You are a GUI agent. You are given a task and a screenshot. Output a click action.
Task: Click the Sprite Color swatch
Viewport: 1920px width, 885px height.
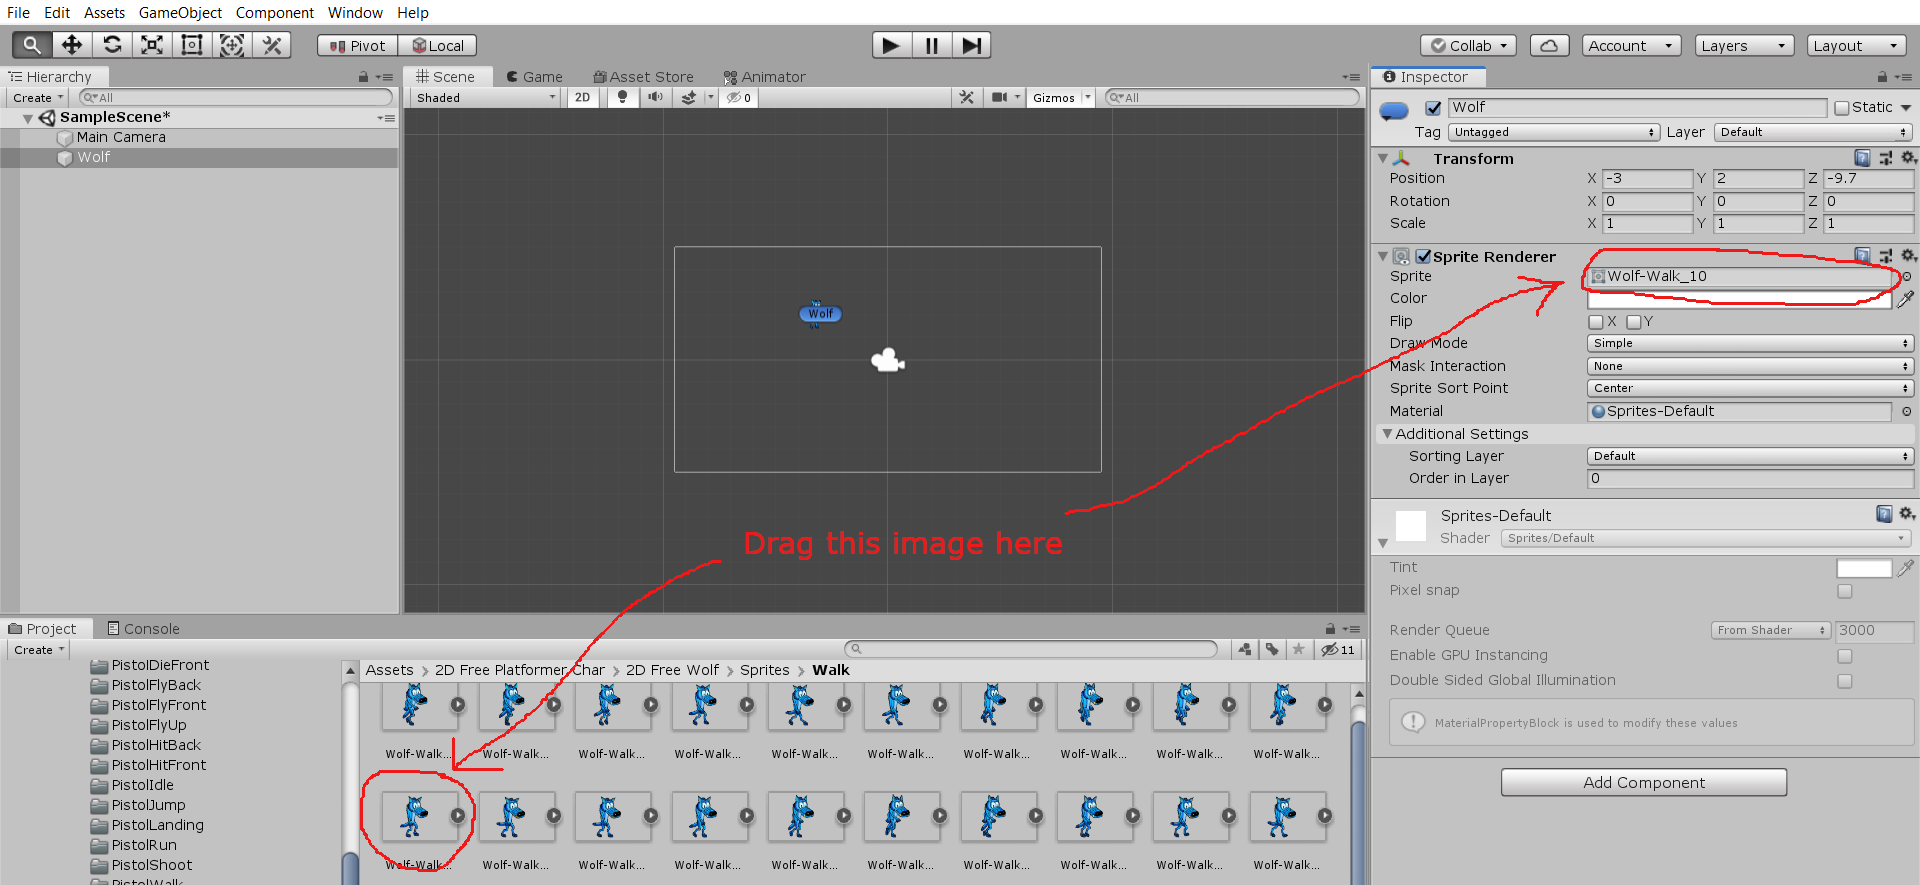(1739, 299)
